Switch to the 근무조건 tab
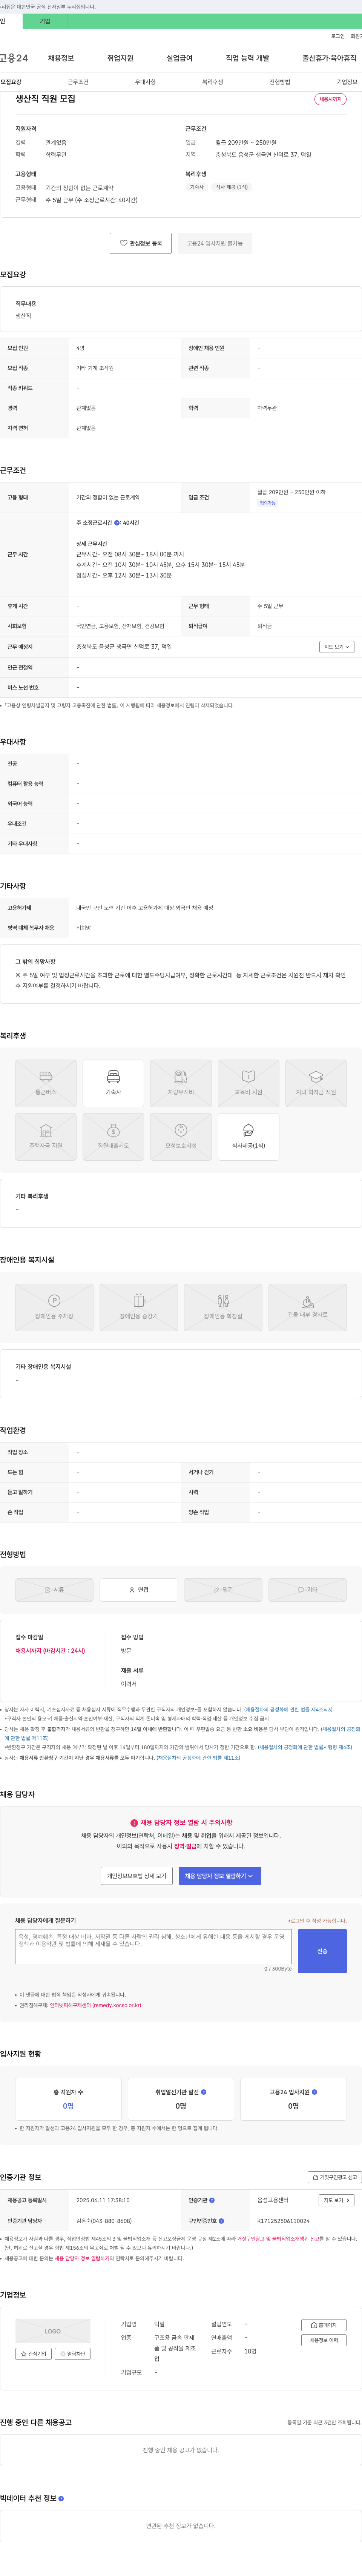Screen dimensions: 362x2576 click(78, 82)
